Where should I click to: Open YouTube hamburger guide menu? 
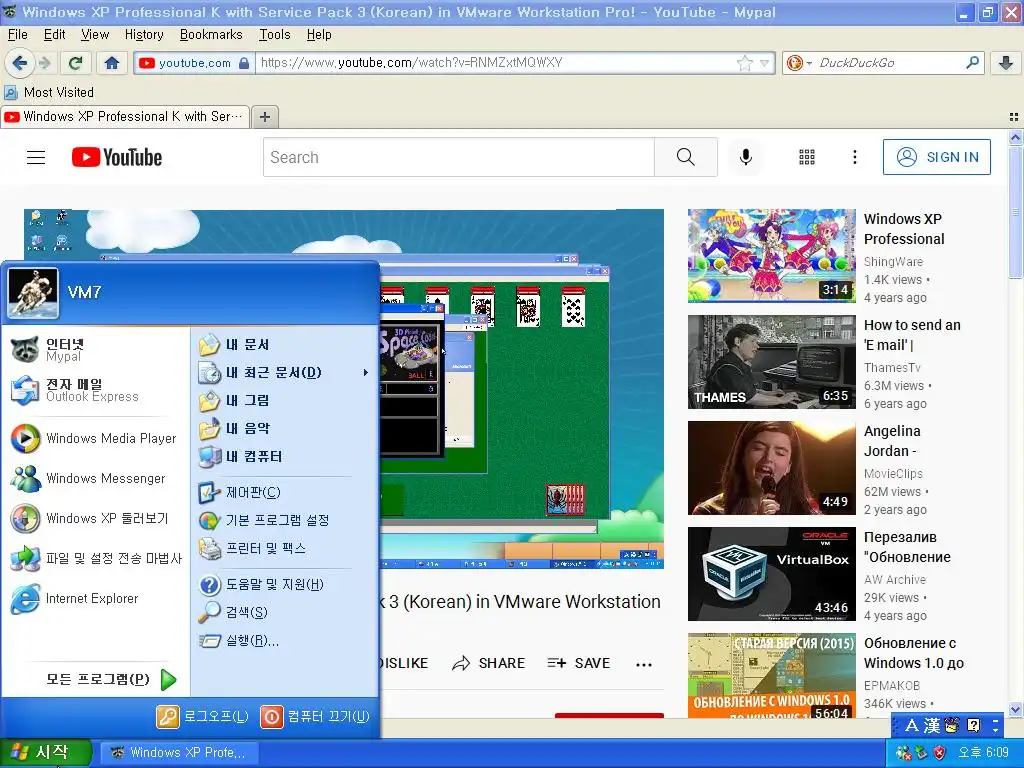tap(36, 157)
